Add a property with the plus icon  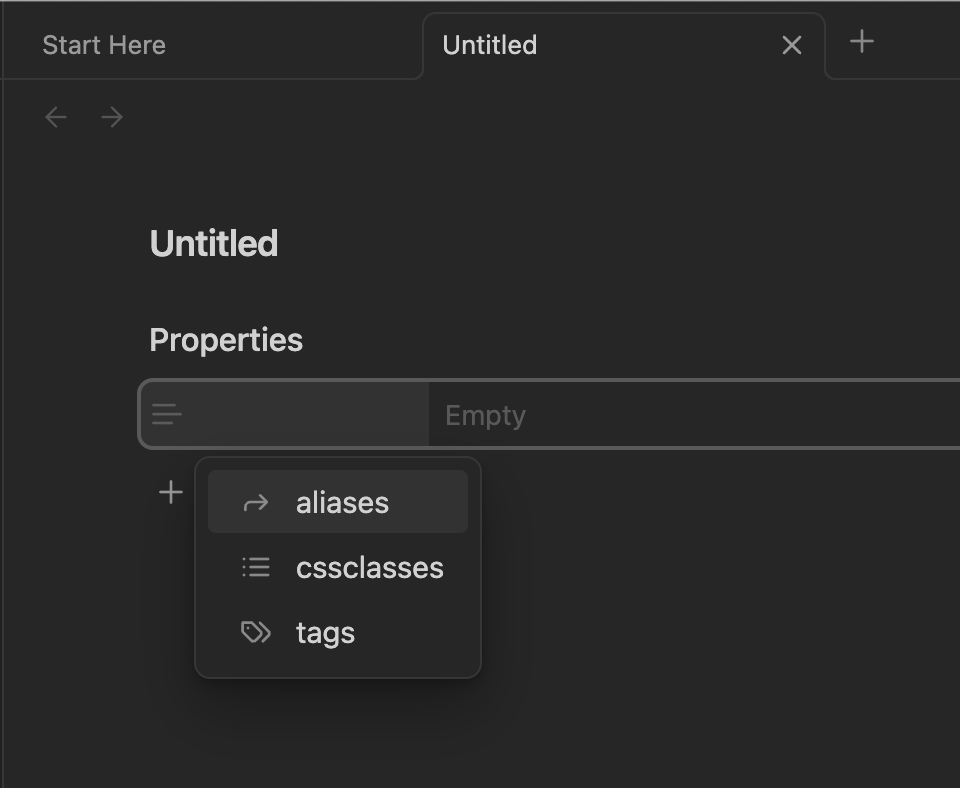click(x=171, y=492)
